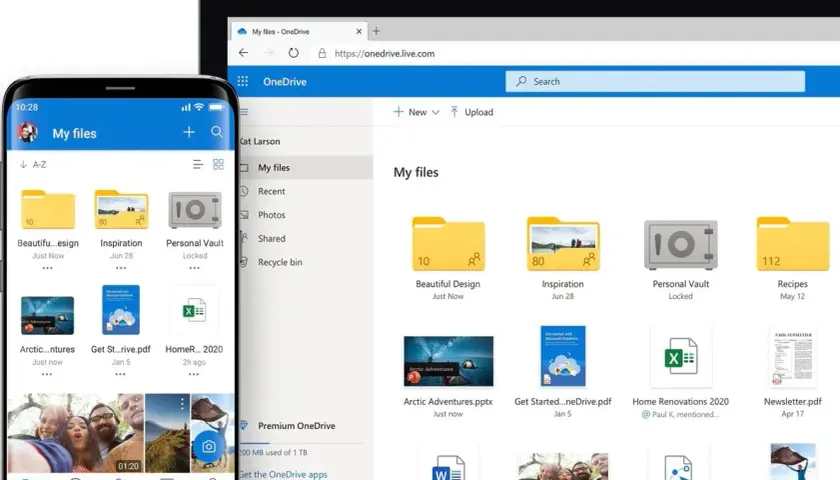
Task: Tap the A-Z sort option on phone
Action: pyautogui.click(x=33, y=164)
